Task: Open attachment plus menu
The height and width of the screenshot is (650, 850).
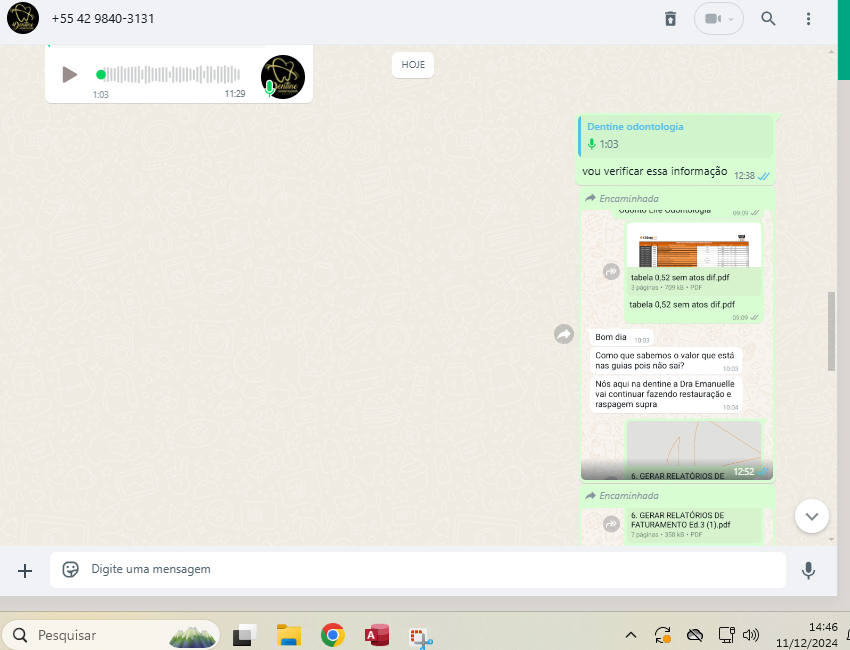Action: pos(25,570)
